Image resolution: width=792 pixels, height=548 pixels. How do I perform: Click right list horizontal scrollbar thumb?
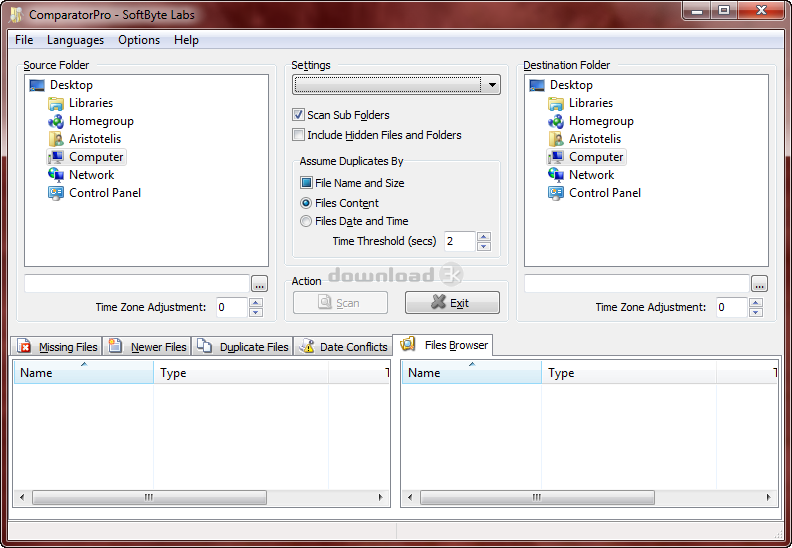point(537,497)
